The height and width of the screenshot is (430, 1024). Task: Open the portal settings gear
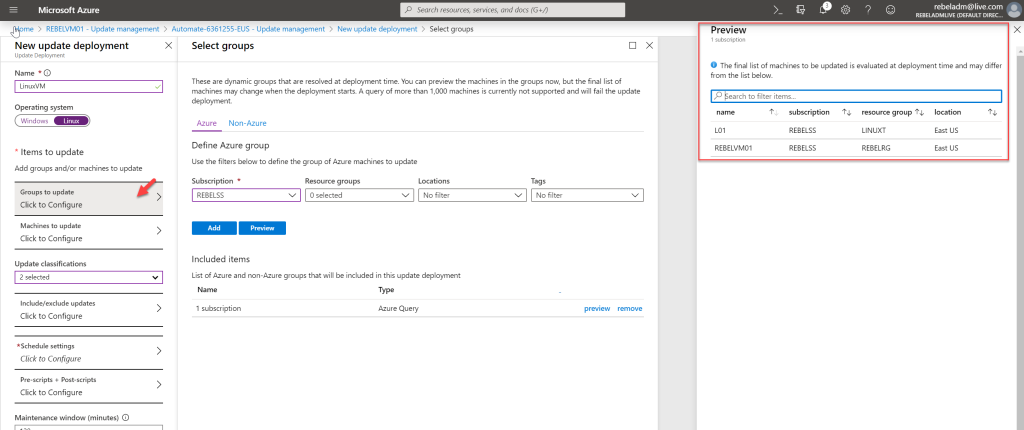(x=846, y=9)
